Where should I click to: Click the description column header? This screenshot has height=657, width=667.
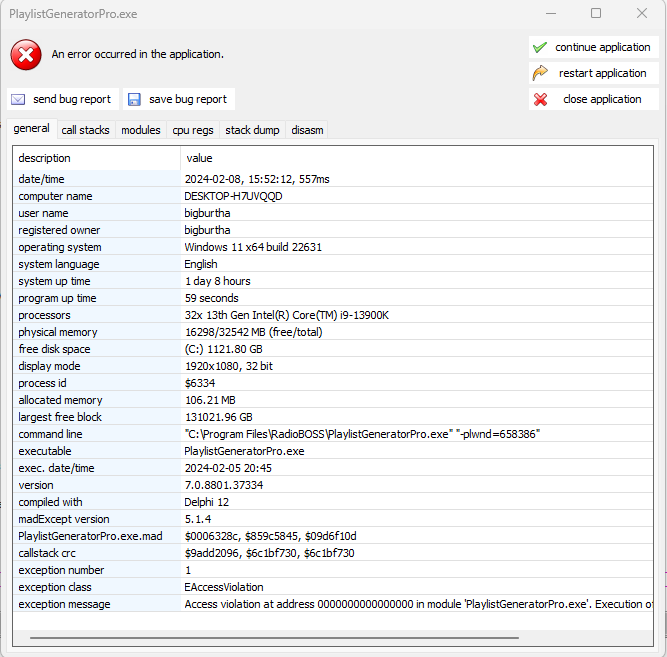coord(96,158)
